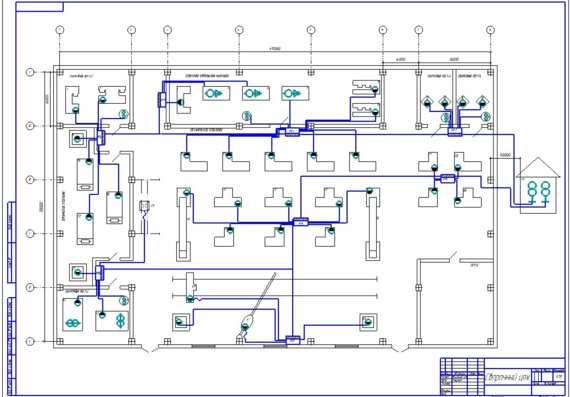Select the left long gantry machine outline
The width and height of the screenshot is (570, 397).
pos(183,225)
